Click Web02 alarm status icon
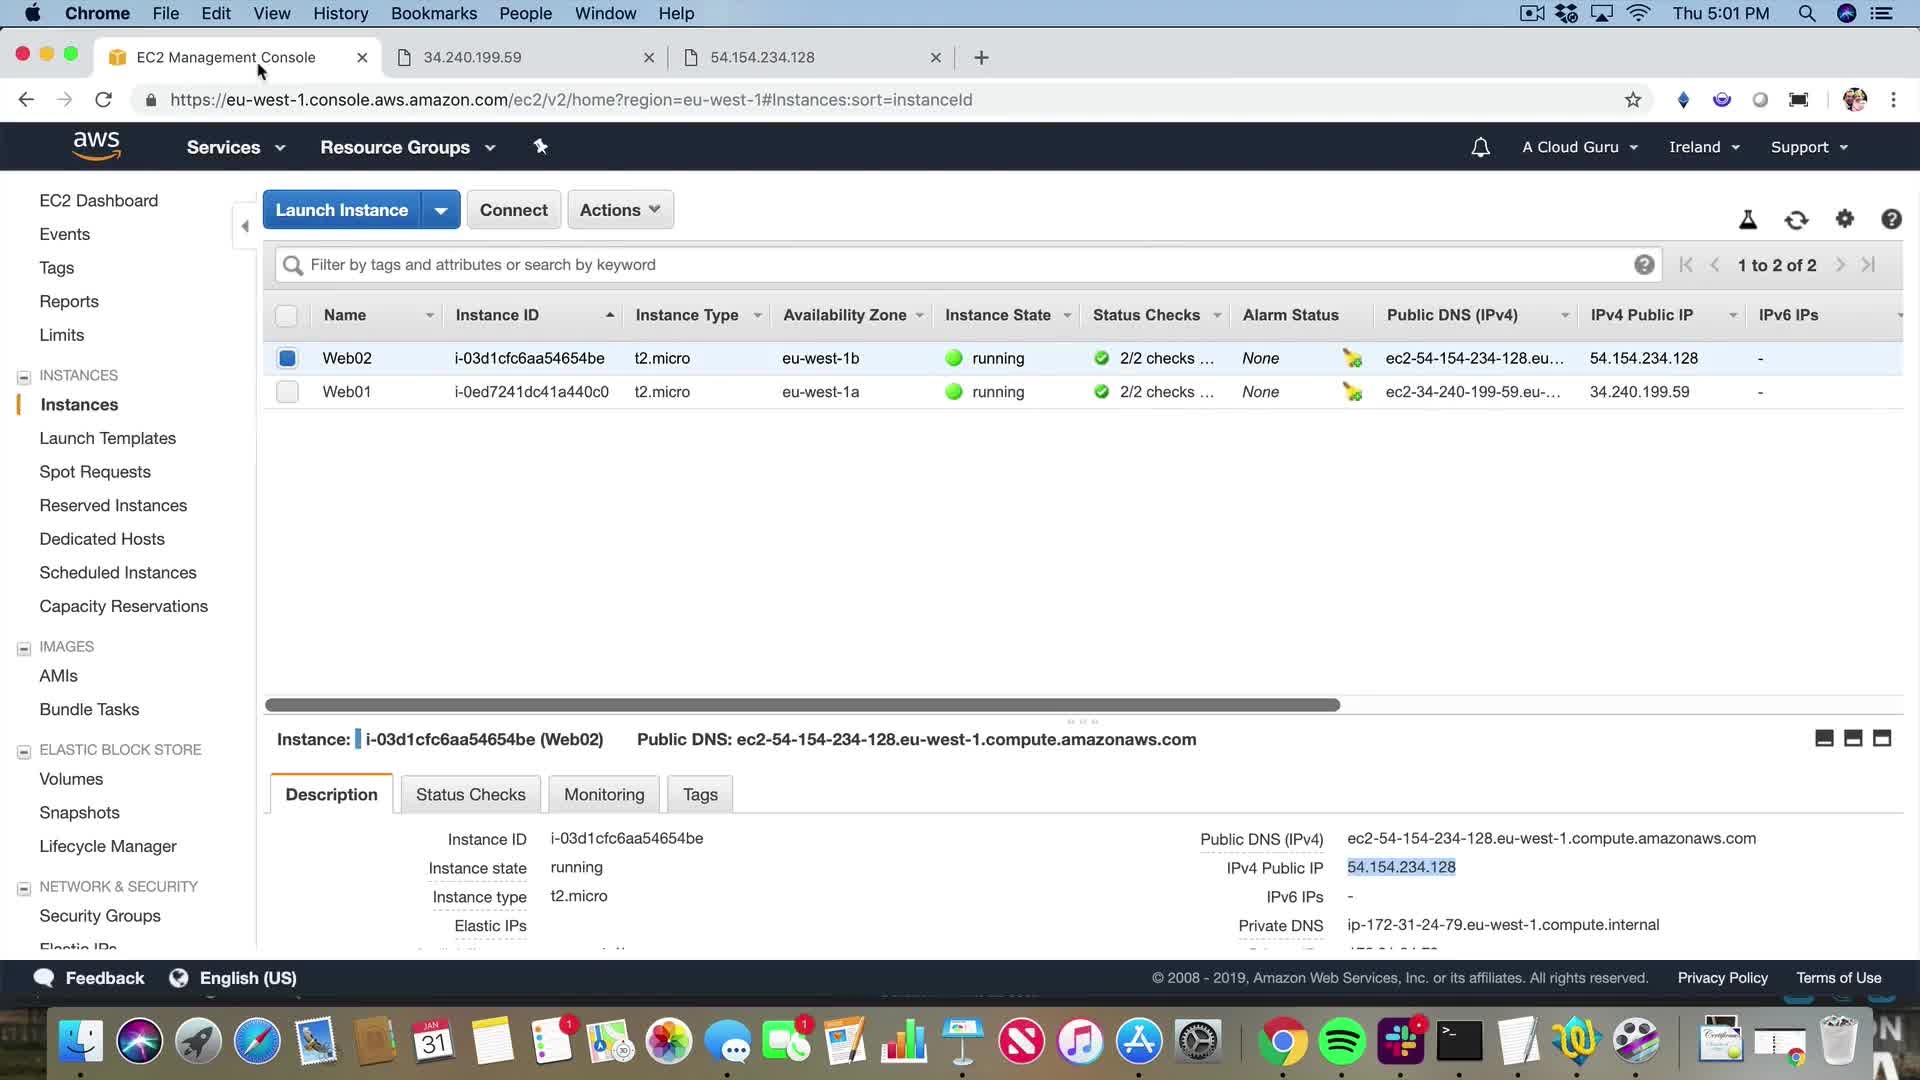This screenshot has width=1920, height=1080. click(1352, 358)
